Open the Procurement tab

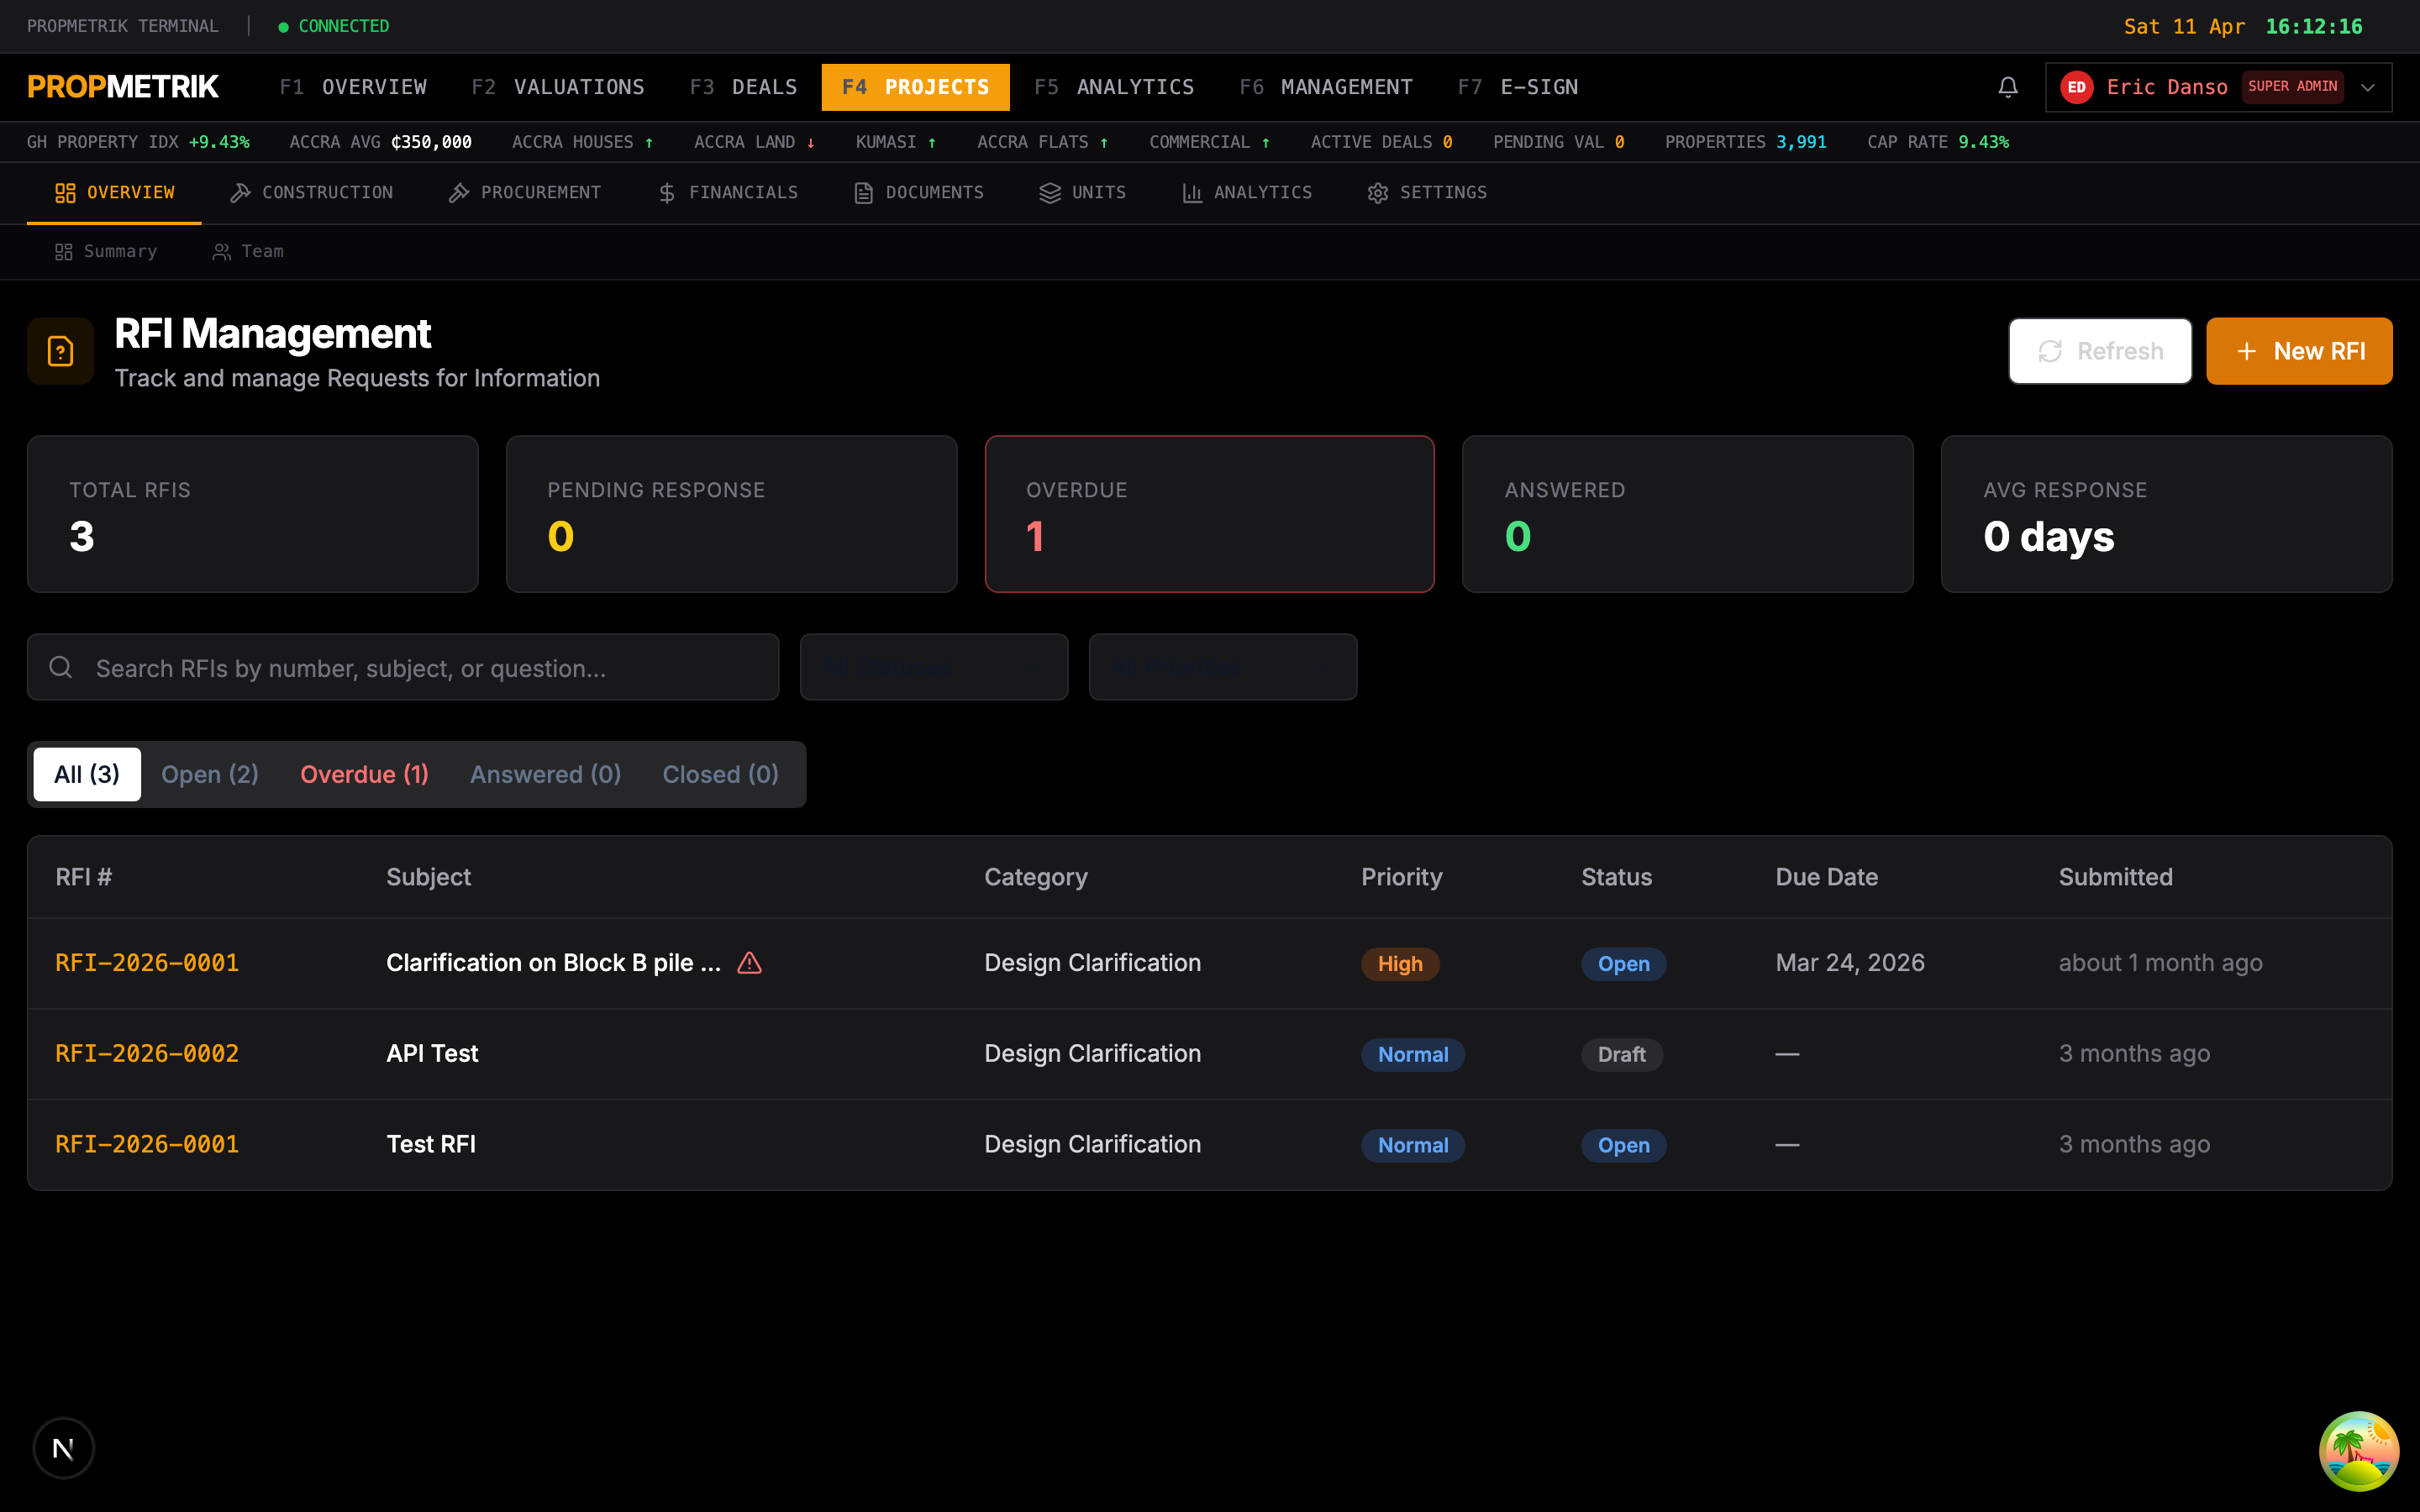point(525,193)
